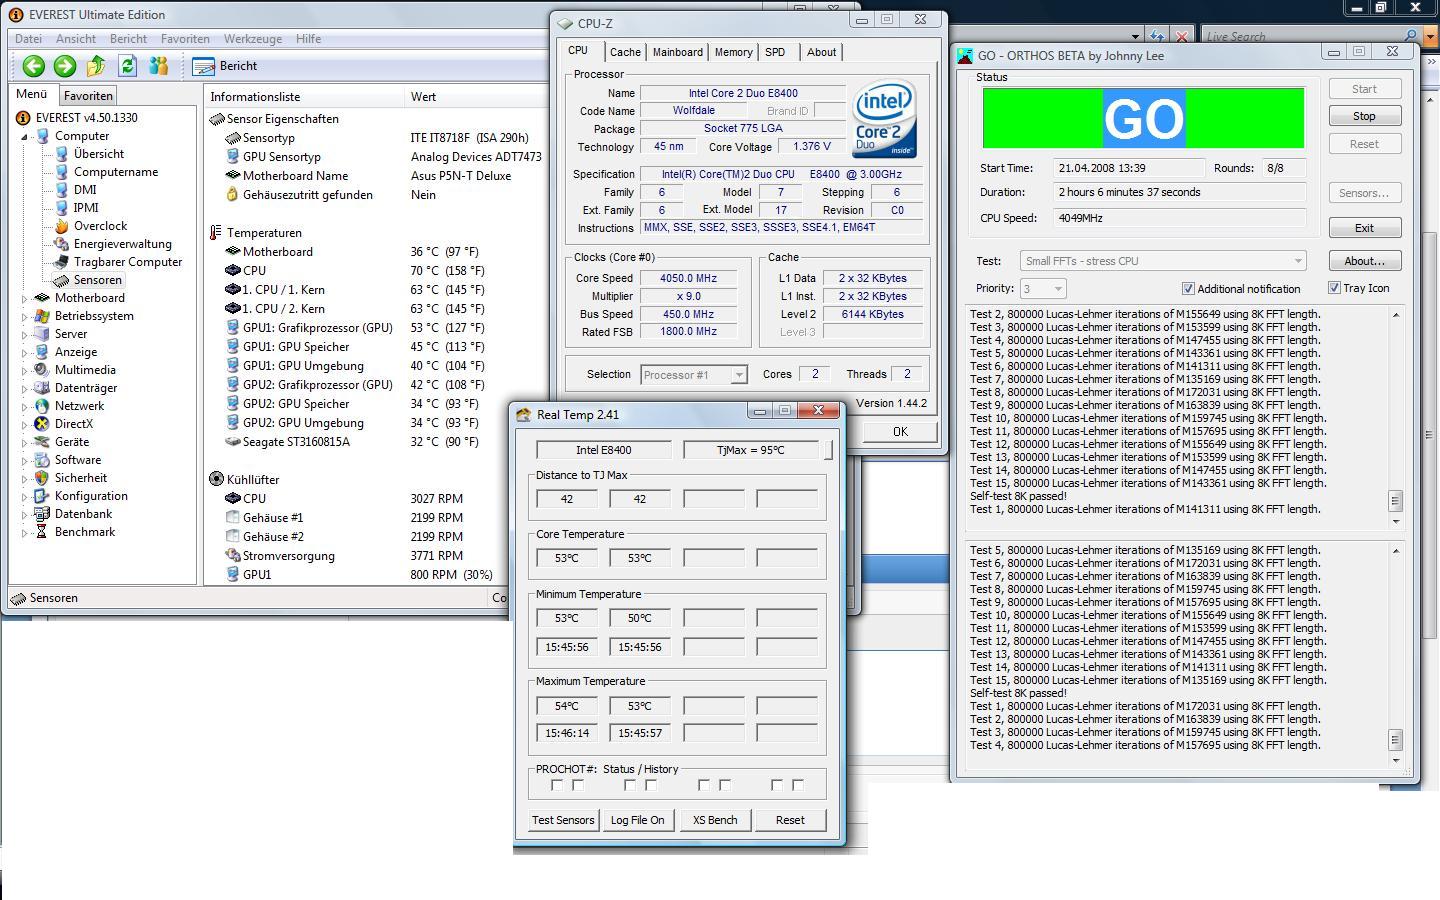Click the CPU temperature row icon in EVEREST
The image size is (1440, 900).
pos(233,270)
